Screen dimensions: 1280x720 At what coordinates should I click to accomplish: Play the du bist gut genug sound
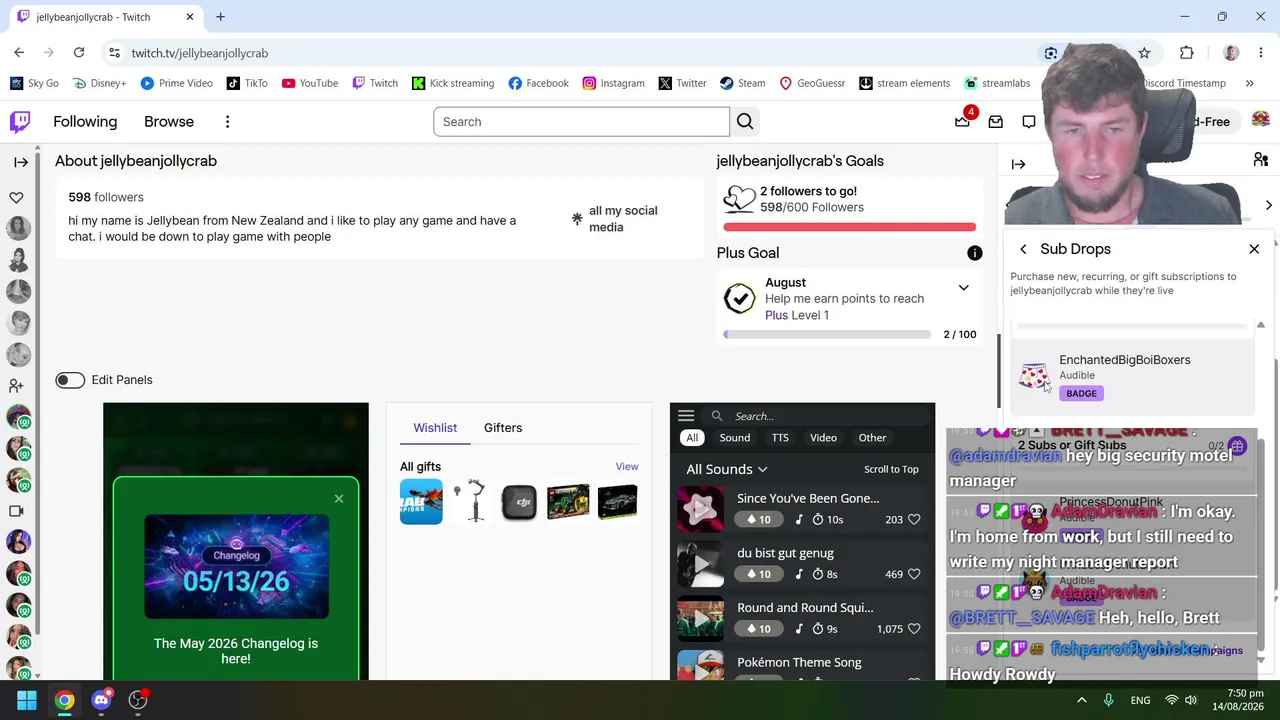pyautogui.click(x=700, y=565)
